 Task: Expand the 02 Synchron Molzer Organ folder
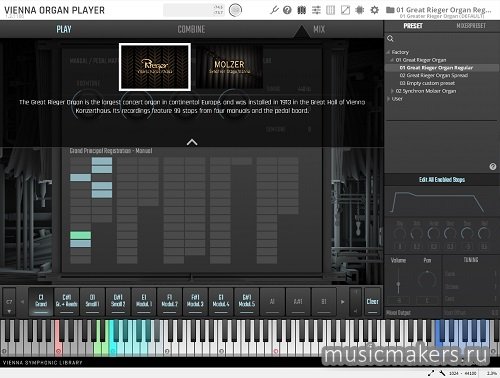pyautogui.click(x=392, y=91)
